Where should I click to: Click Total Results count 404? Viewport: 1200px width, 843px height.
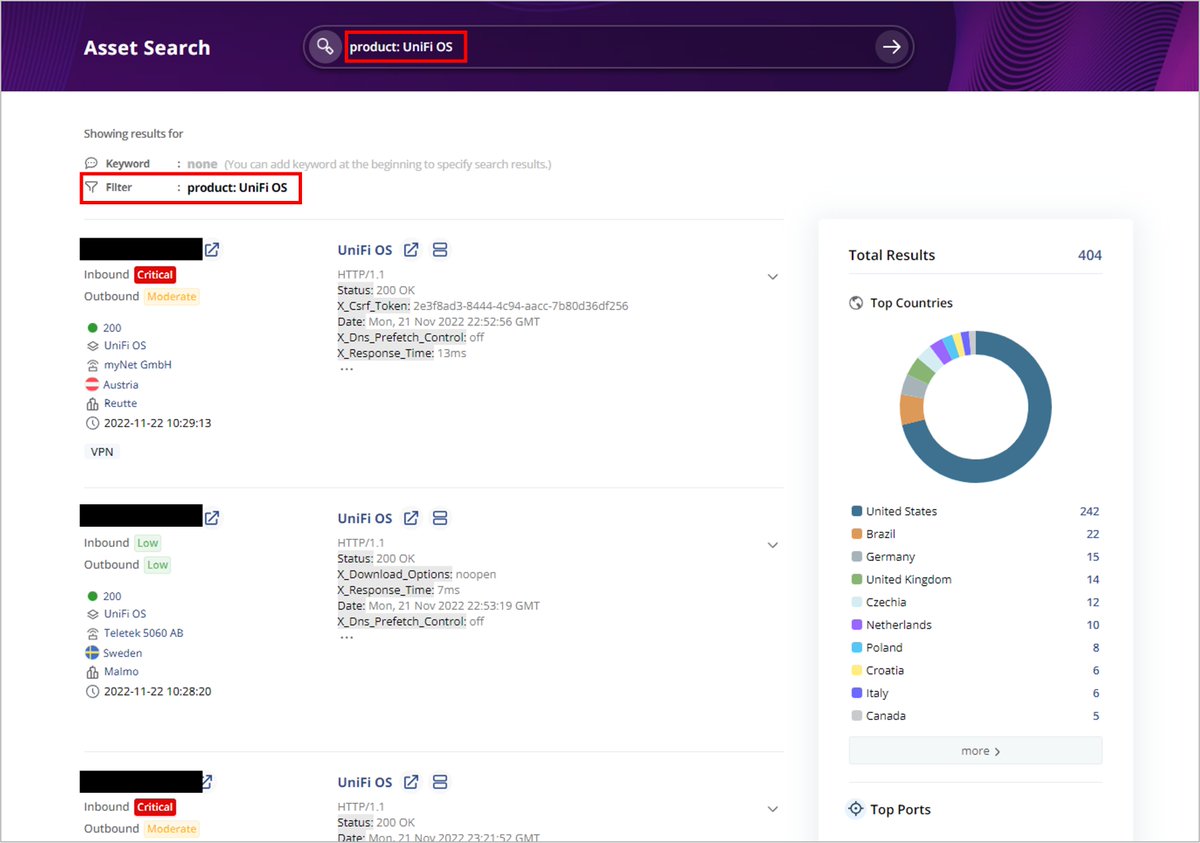(1089, 255)
